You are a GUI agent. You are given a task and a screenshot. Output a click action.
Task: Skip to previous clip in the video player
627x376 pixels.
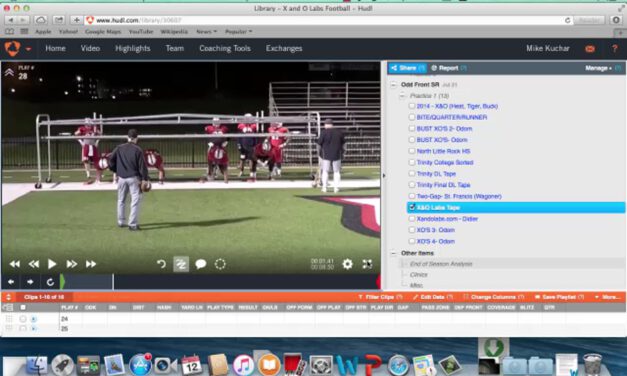(x=15, y=264)
